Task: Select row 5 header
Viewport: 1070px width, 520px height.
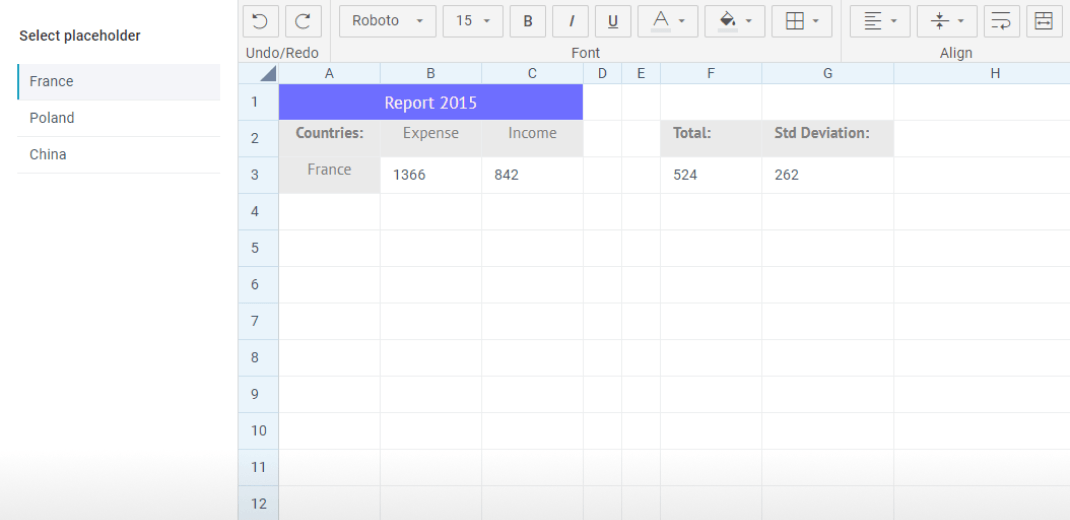Action: [259, 248]
